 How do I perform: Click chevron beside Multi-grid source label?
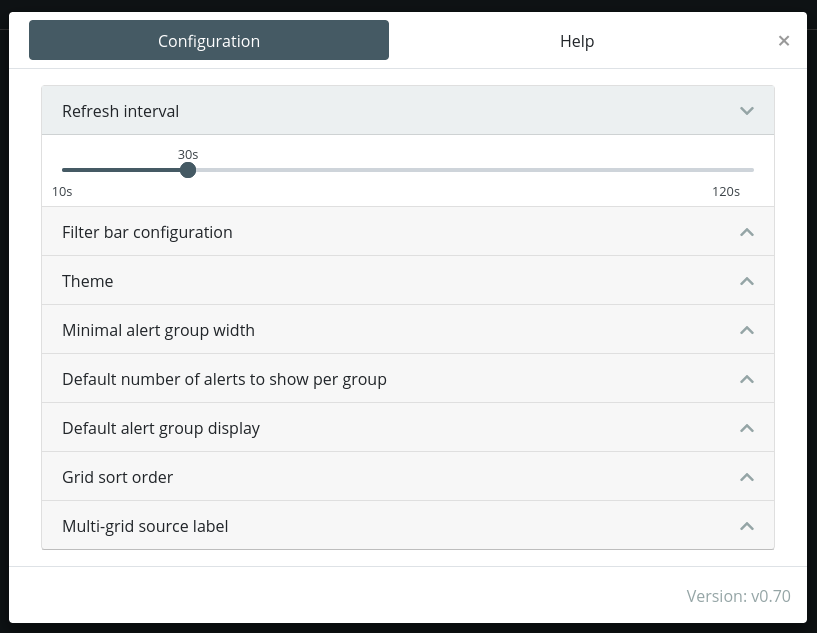point(747,526)
